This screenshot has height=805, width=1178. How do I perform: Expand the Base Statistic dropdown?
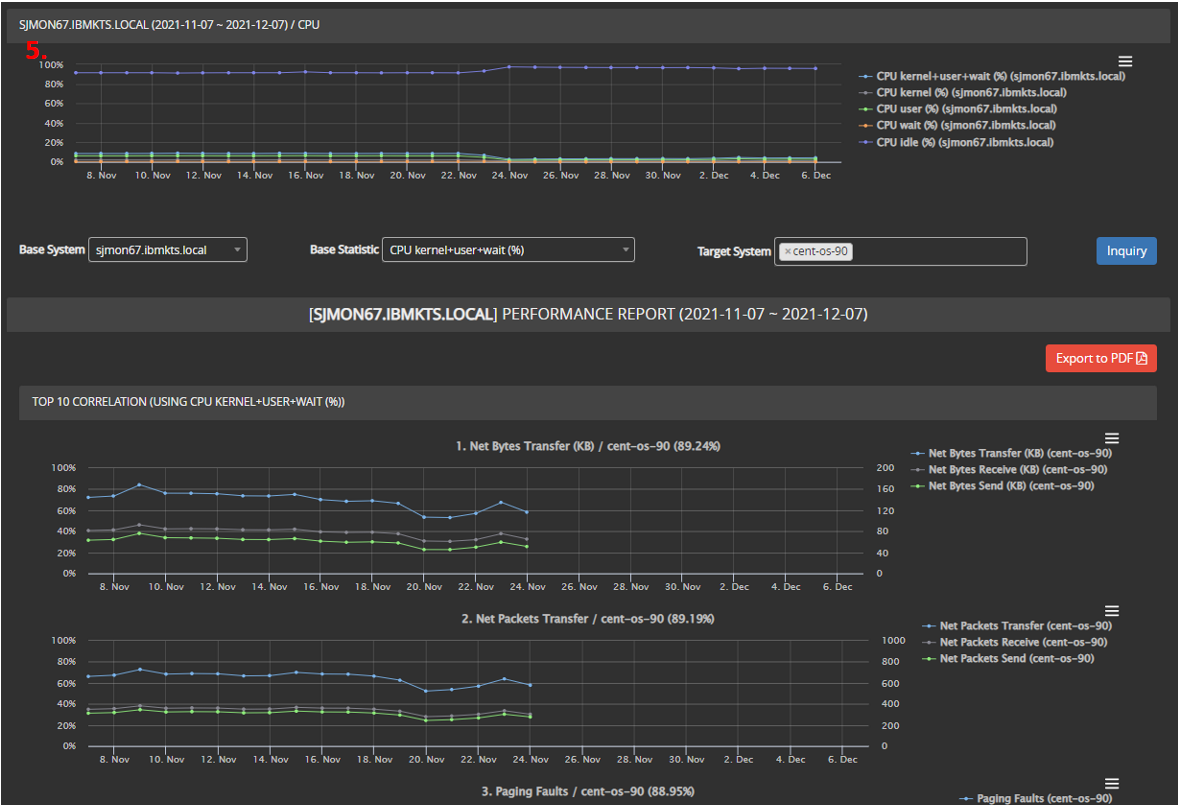click(508, 250)
